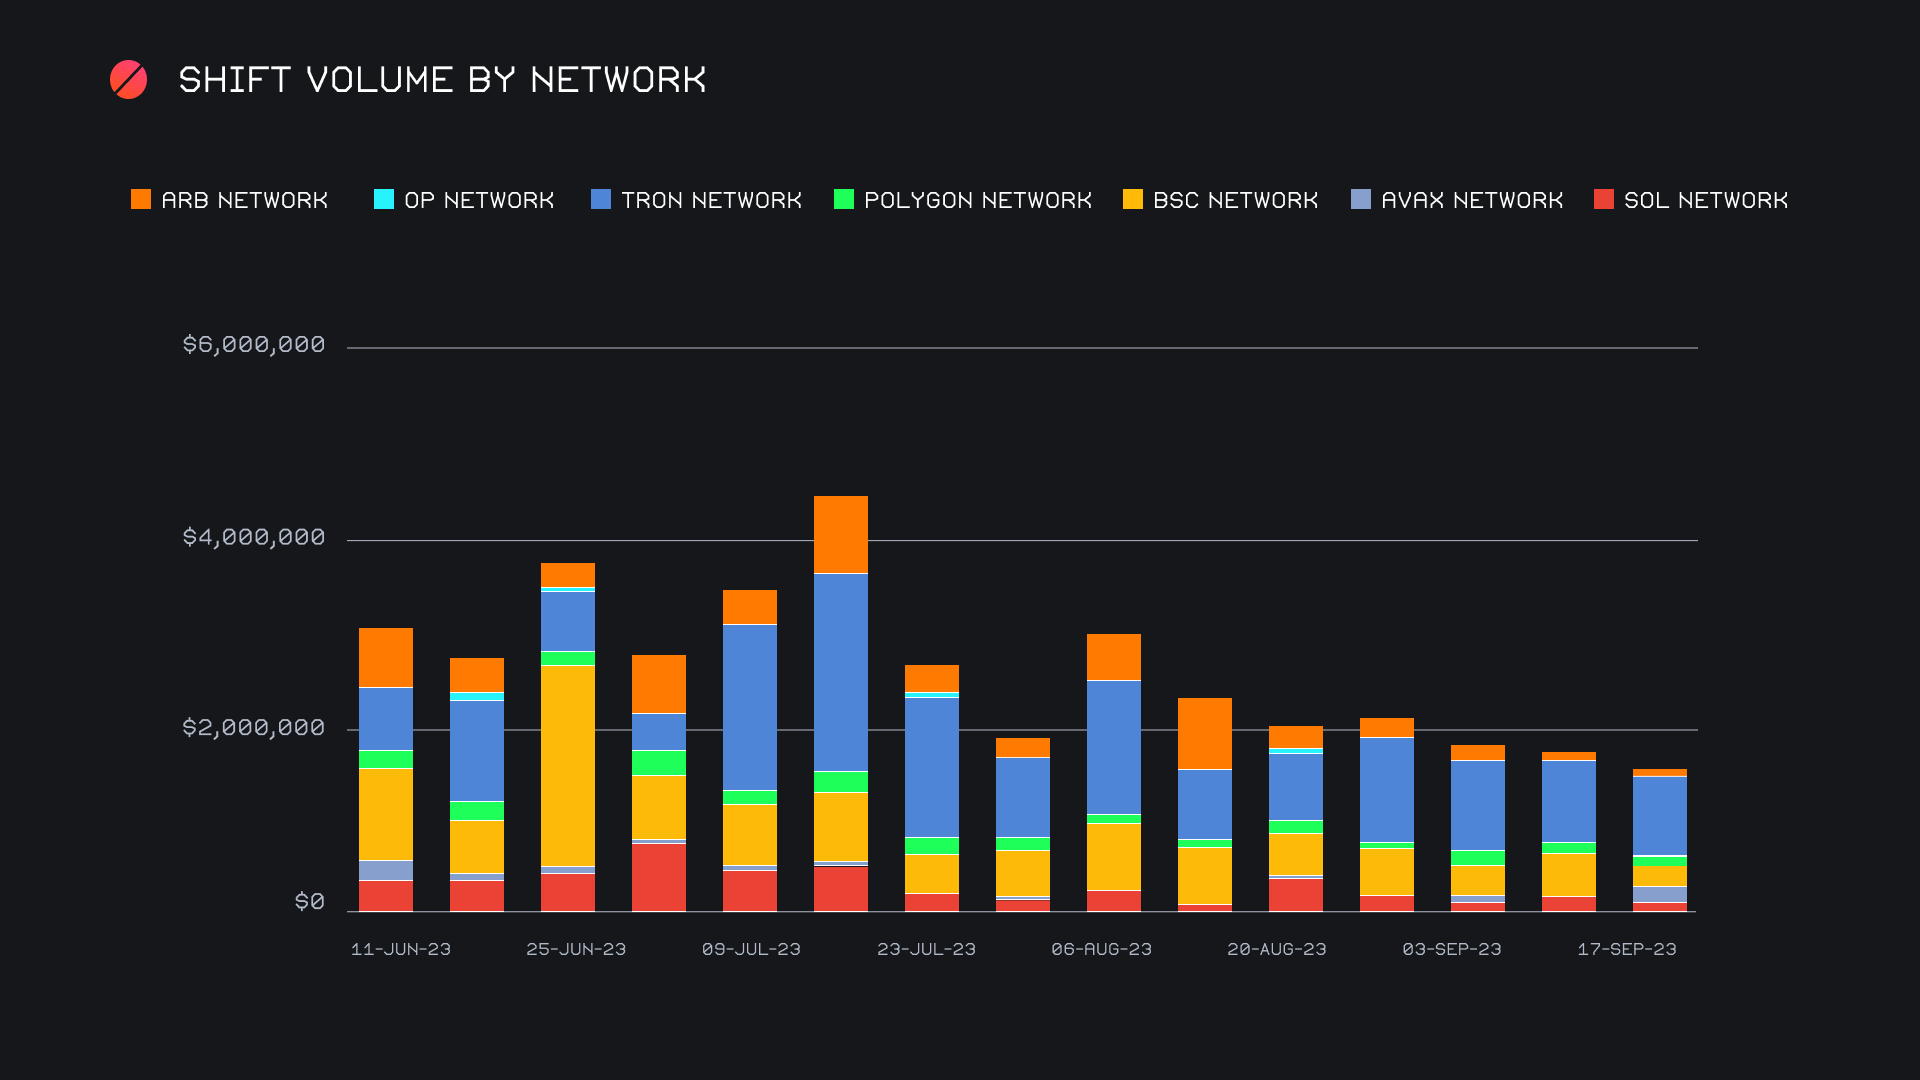The image size is (1920, 1080).
Task: Click the 11-JUN-23 date axis label
Action: [x=401, y=949]
